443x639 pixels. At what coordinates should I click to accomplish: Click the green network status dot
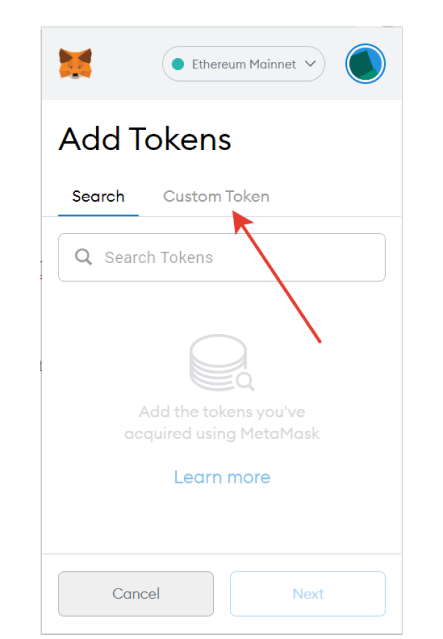point(178,64)
